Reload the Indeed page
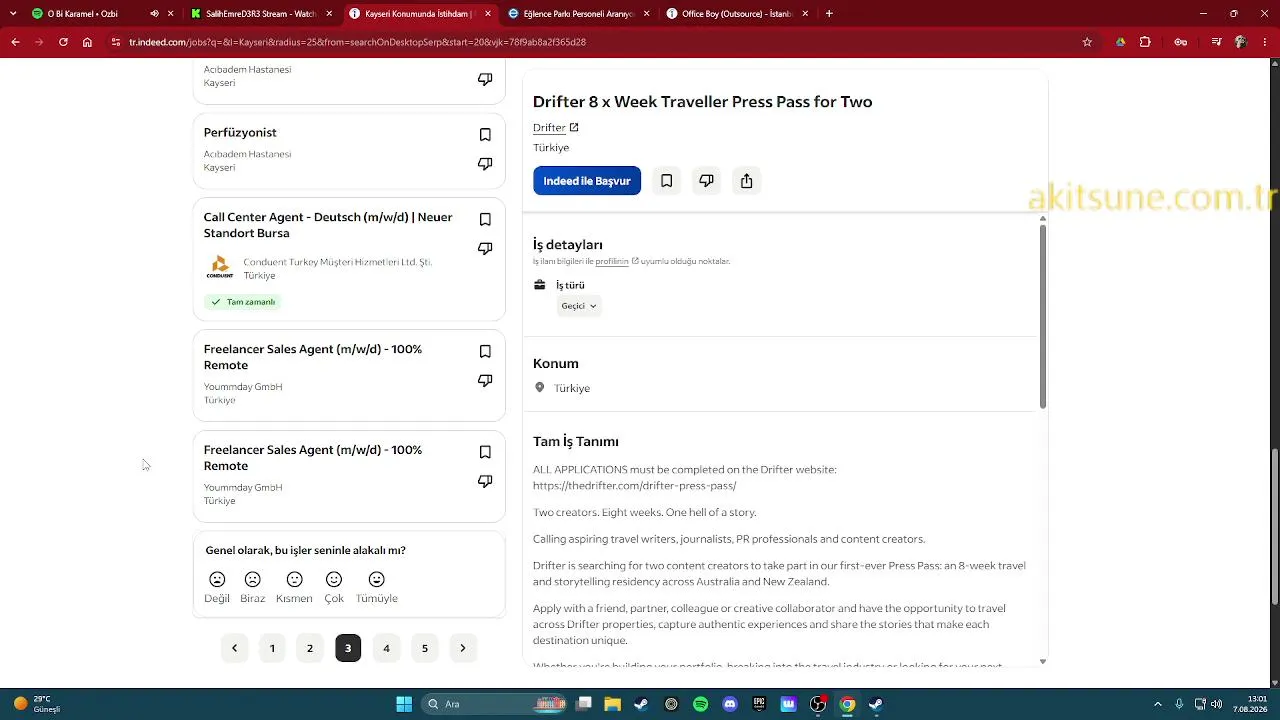 point(63,42)
